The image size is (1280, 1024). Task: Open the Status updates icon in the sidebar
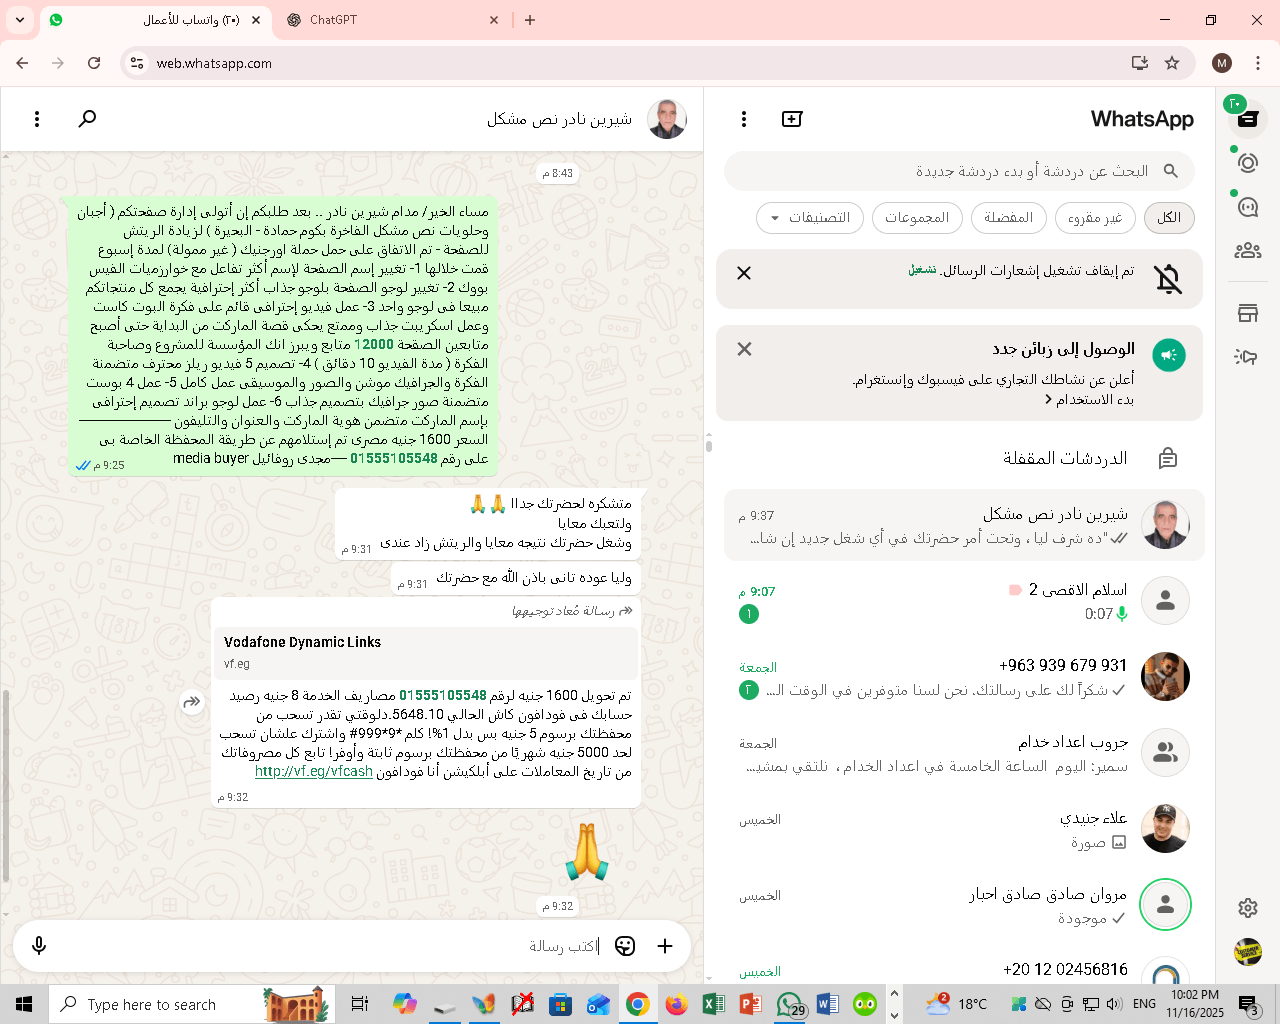(1247, 161)
